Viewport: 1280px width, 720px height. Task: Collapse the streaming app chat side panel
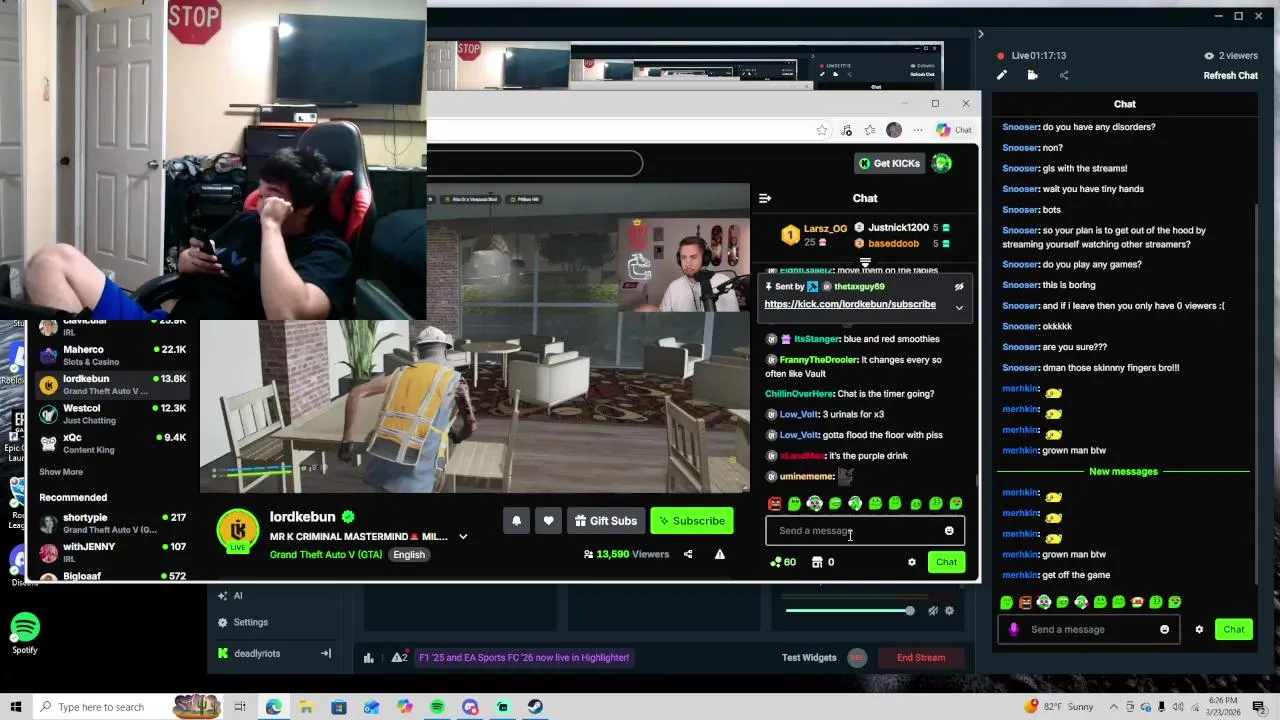(x=980, y=34)
